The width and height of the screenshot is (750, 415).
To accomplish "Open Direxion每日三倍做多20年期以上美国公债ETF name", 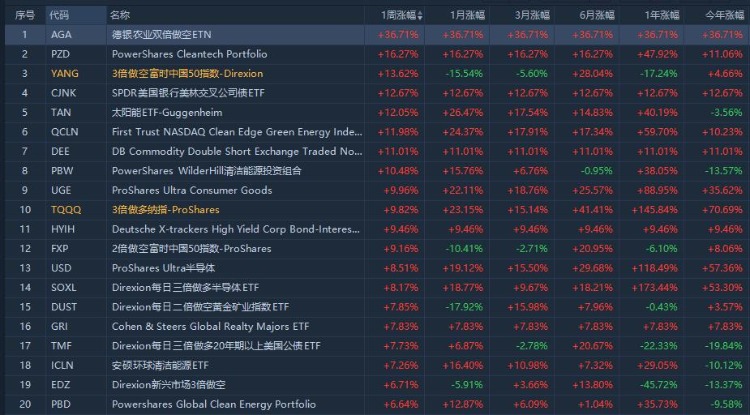I will (x=216, y=346).
